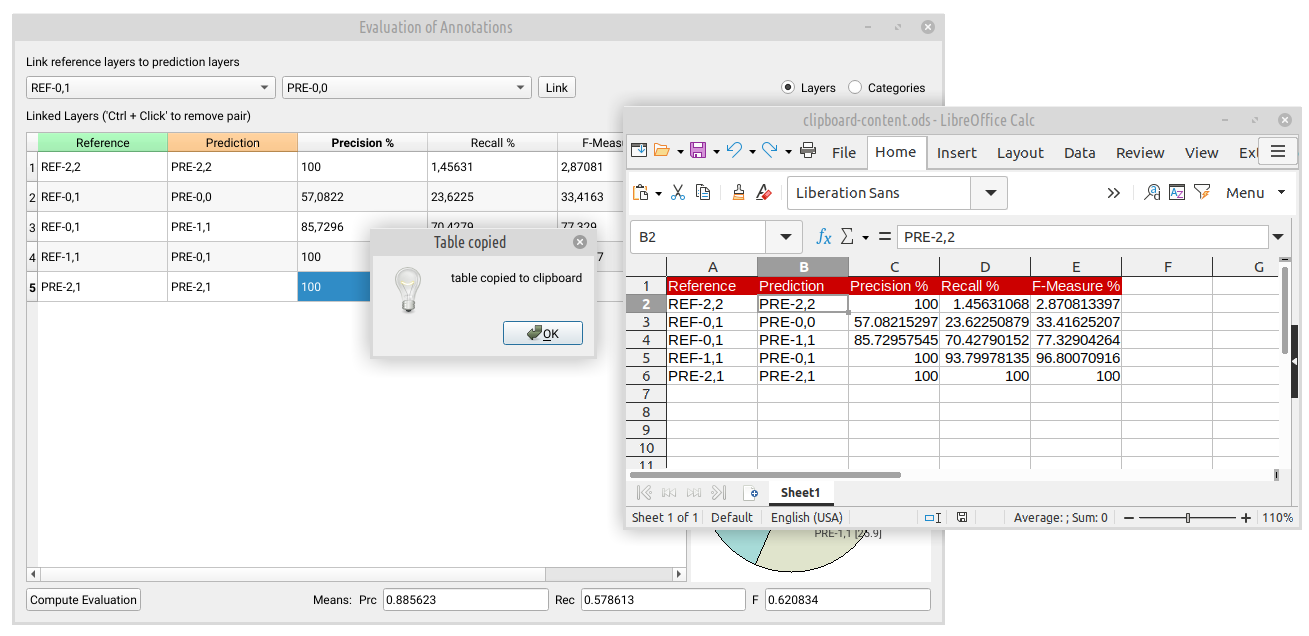
Task: Switch to the Data tab
Action: (x=1080, y=153)
